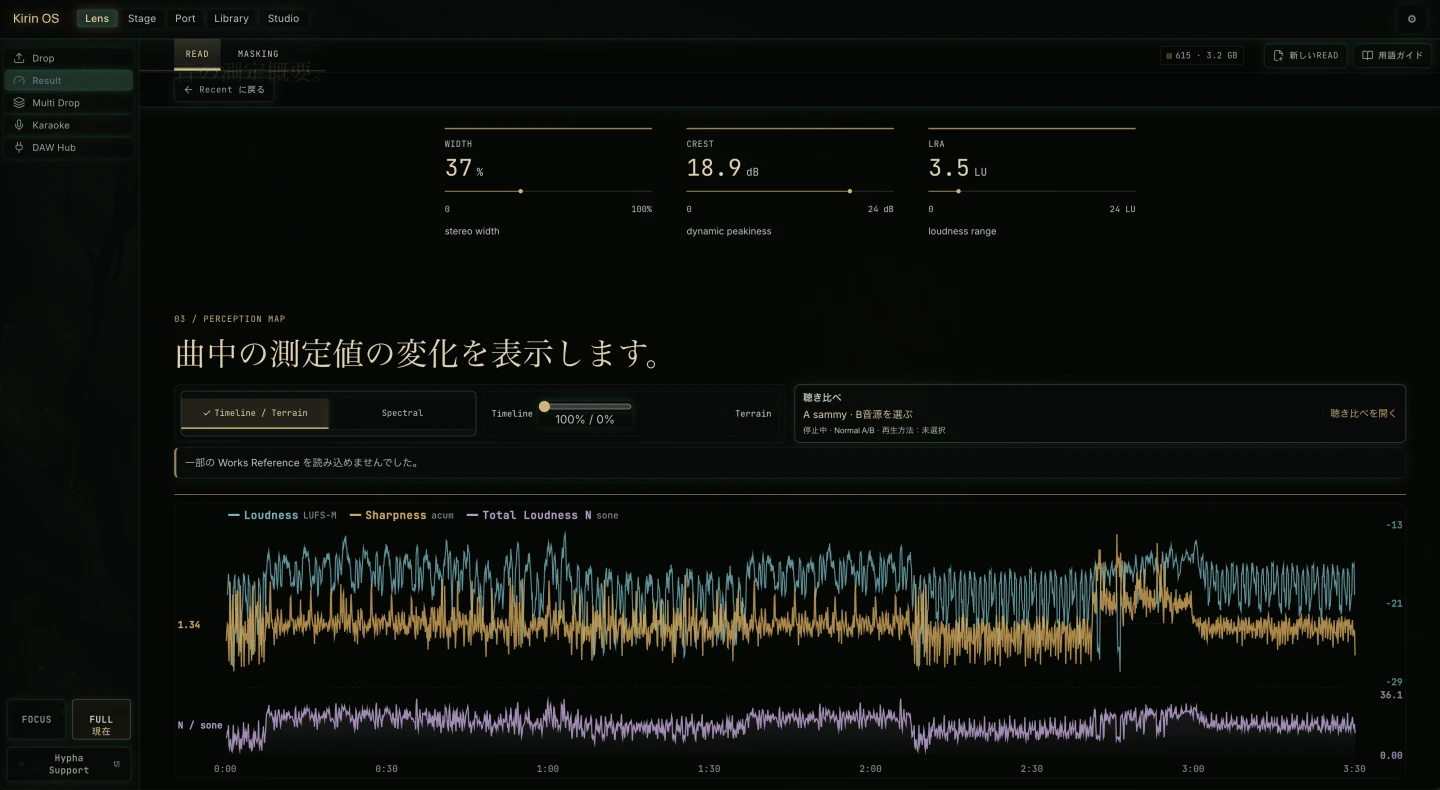This screenshot has height=790, width=1440.
Task: Open settings with the gear icon
Action: 1412,19
